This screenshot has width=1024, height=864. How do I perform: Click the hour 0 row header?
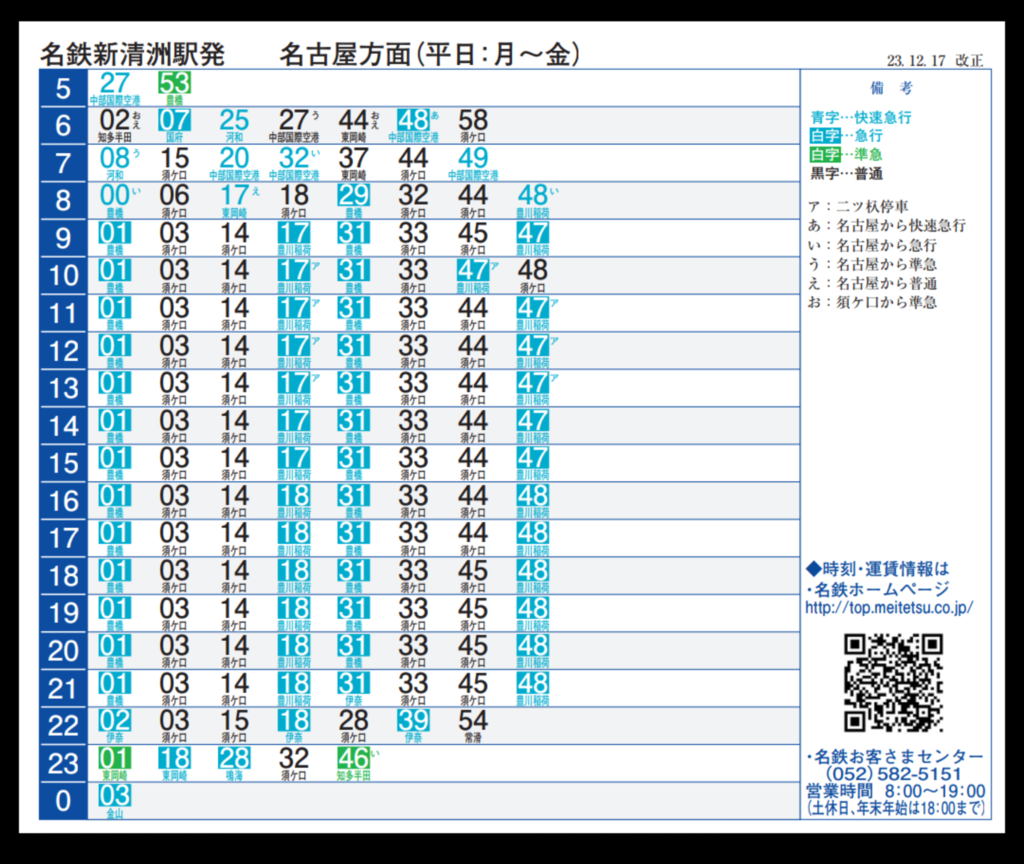pyautogui.click(x=63, y=801)
